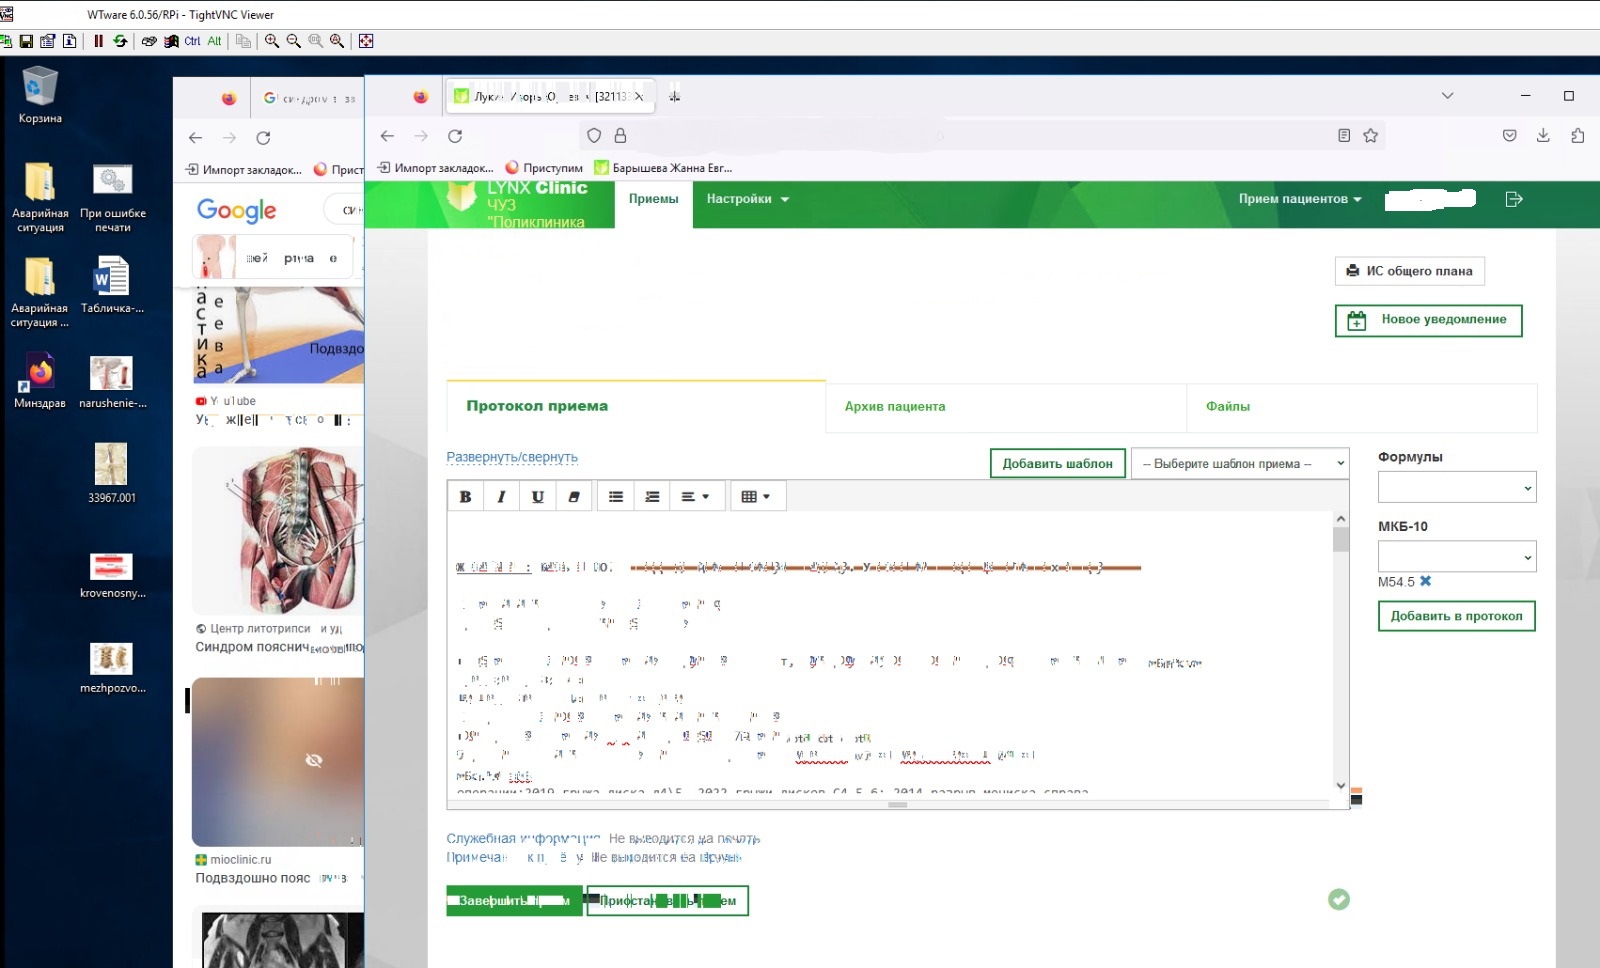Expand the МКБ-10 dropdown
This screenshot has height=968, width=1600.
coord(1456,557)
